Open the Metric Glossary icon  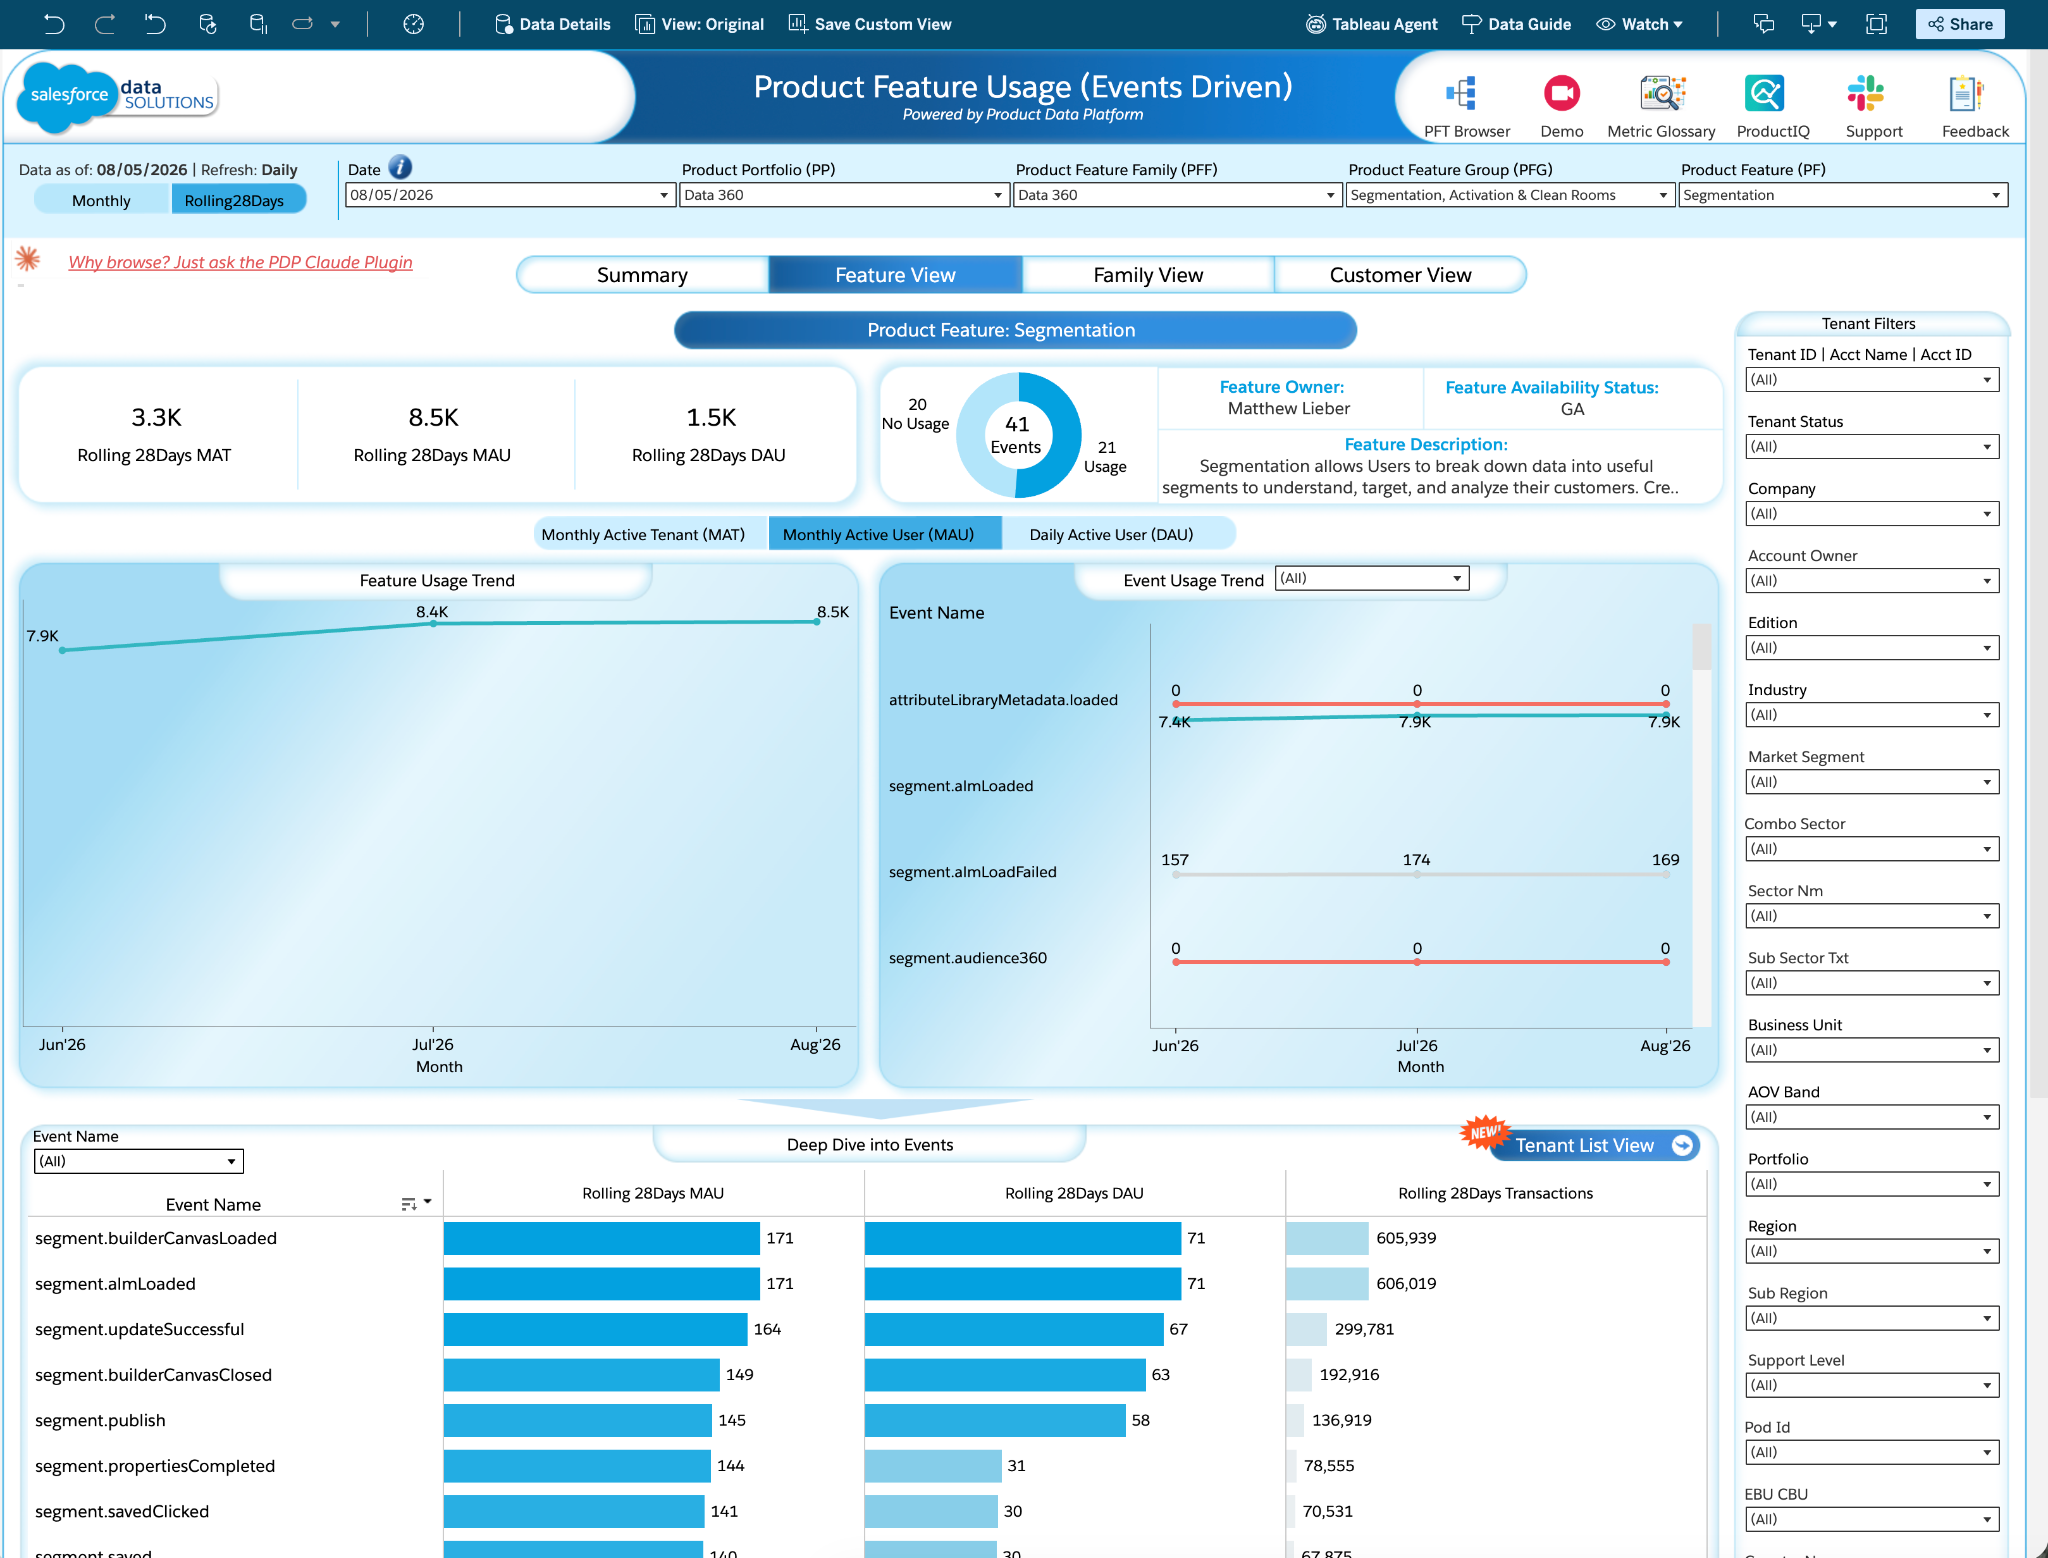pyautogui.click(x=1662, y=94)
